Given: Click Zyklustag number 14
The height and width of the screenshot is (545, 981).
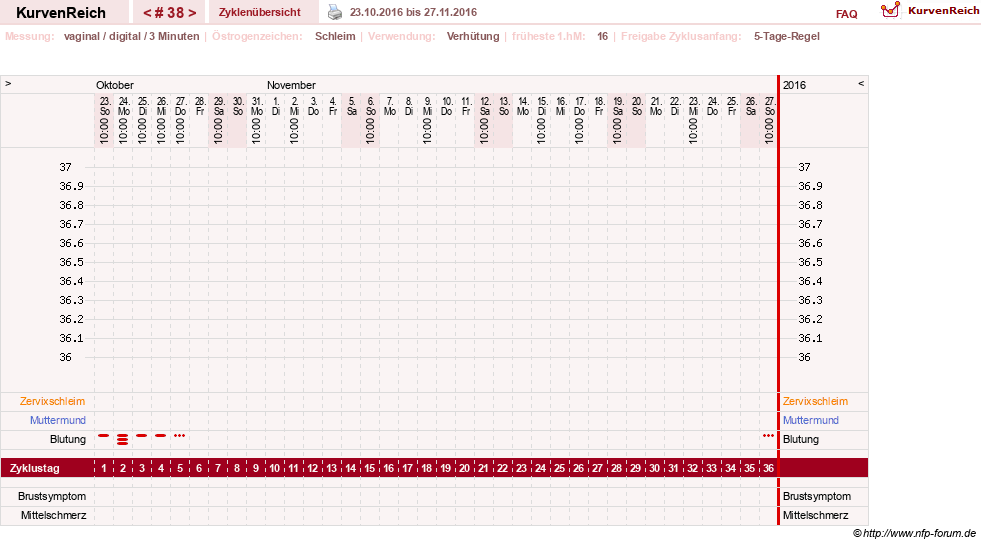Looking at the screenshot, I should tap(350, 468).
